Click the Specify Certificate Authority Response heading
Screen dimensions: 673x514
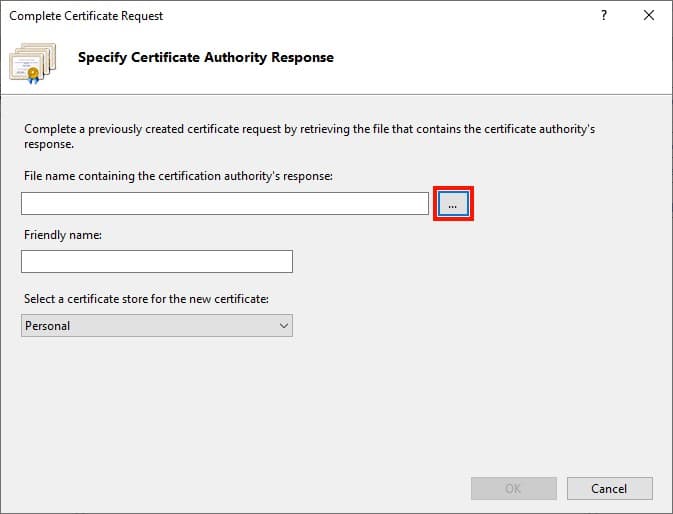click(x=206, y=57)
